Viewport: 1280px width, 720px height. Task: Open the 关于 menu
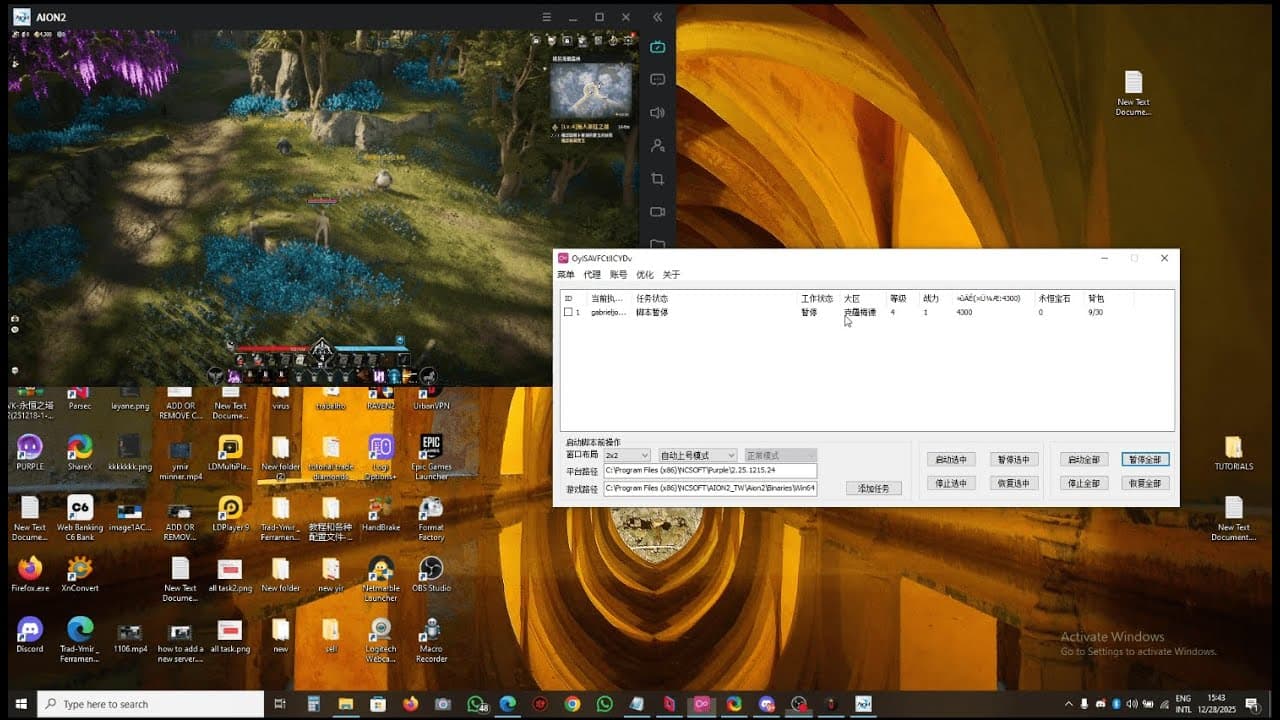tap(671, 275)
